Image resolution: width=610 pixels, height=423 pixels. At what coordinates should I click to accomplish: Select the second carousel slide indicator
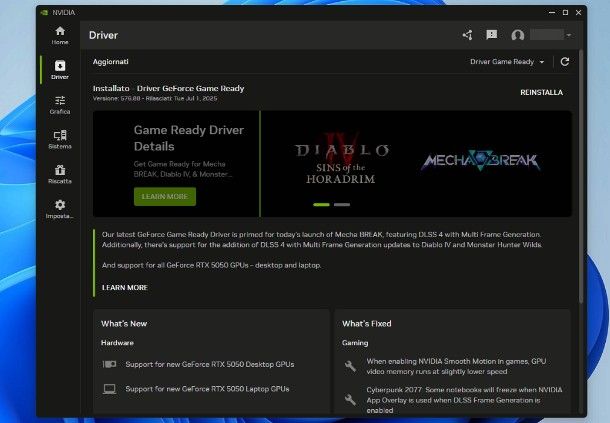click(x=342, y=204)
